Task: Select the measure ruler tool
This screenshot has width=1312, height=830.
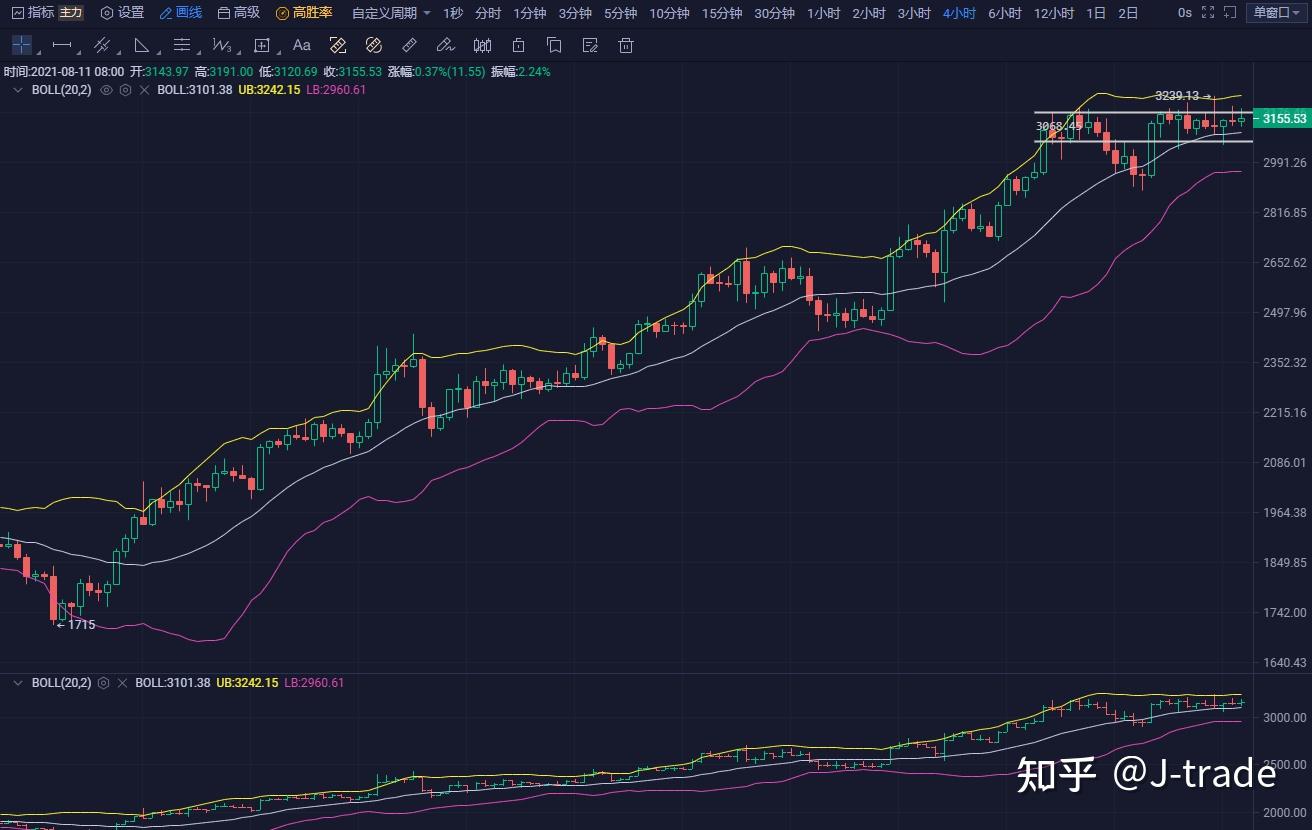Action: point(408,45)
